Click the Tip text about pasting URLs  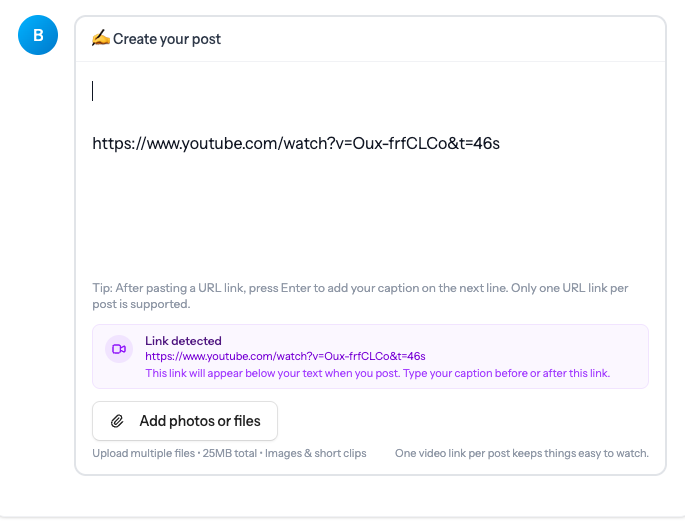click(x=360, y=288)
